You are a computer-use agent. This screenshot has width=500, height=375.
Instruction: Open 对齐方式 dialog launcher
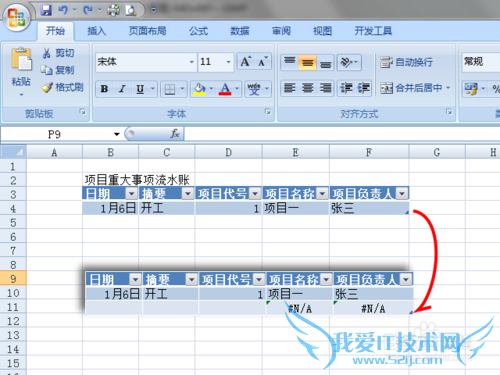click(449, 112)
